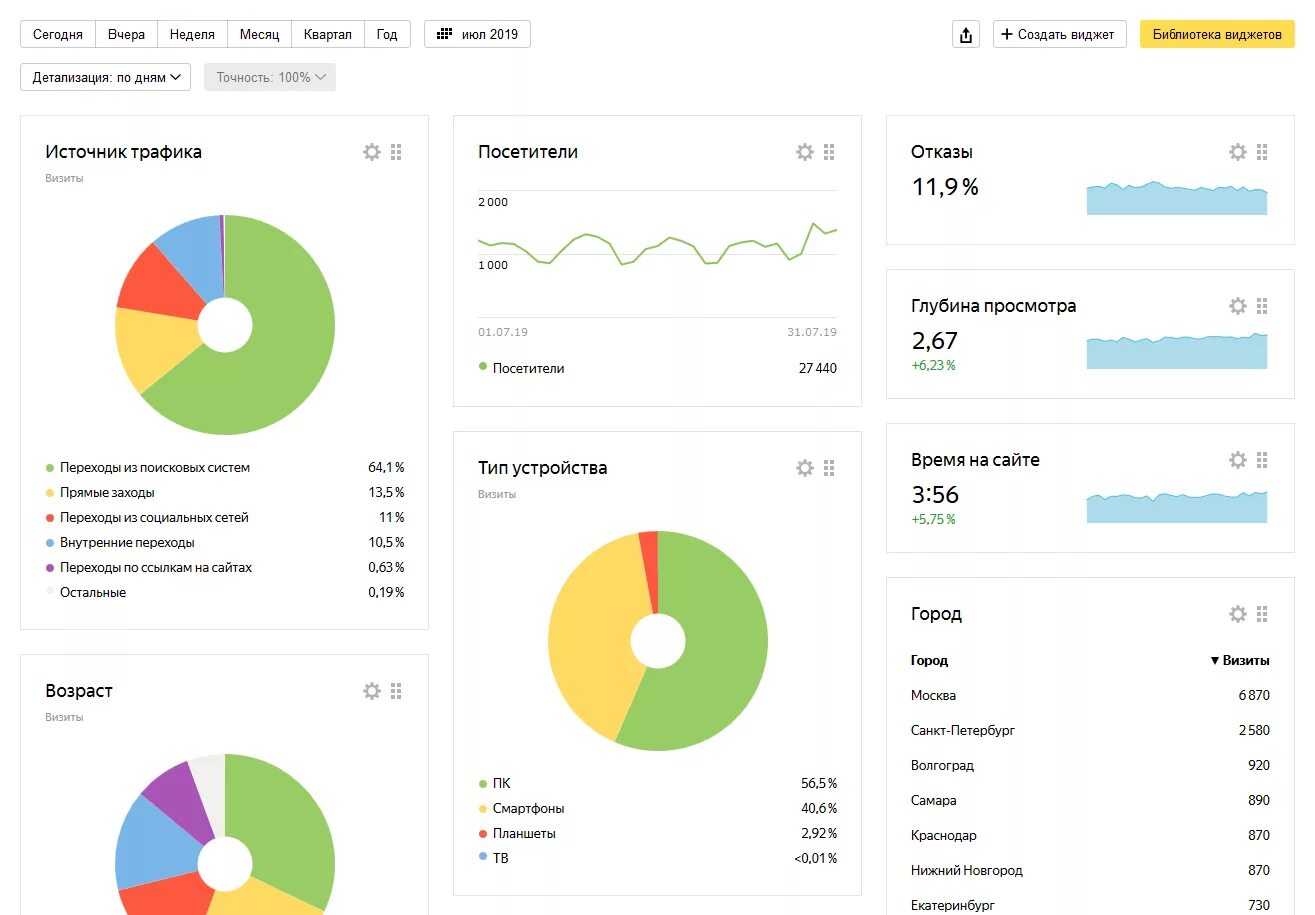The image size is (1315, 915).
Task: Click the Самара row in city table
Action: tap(1090, 800)
